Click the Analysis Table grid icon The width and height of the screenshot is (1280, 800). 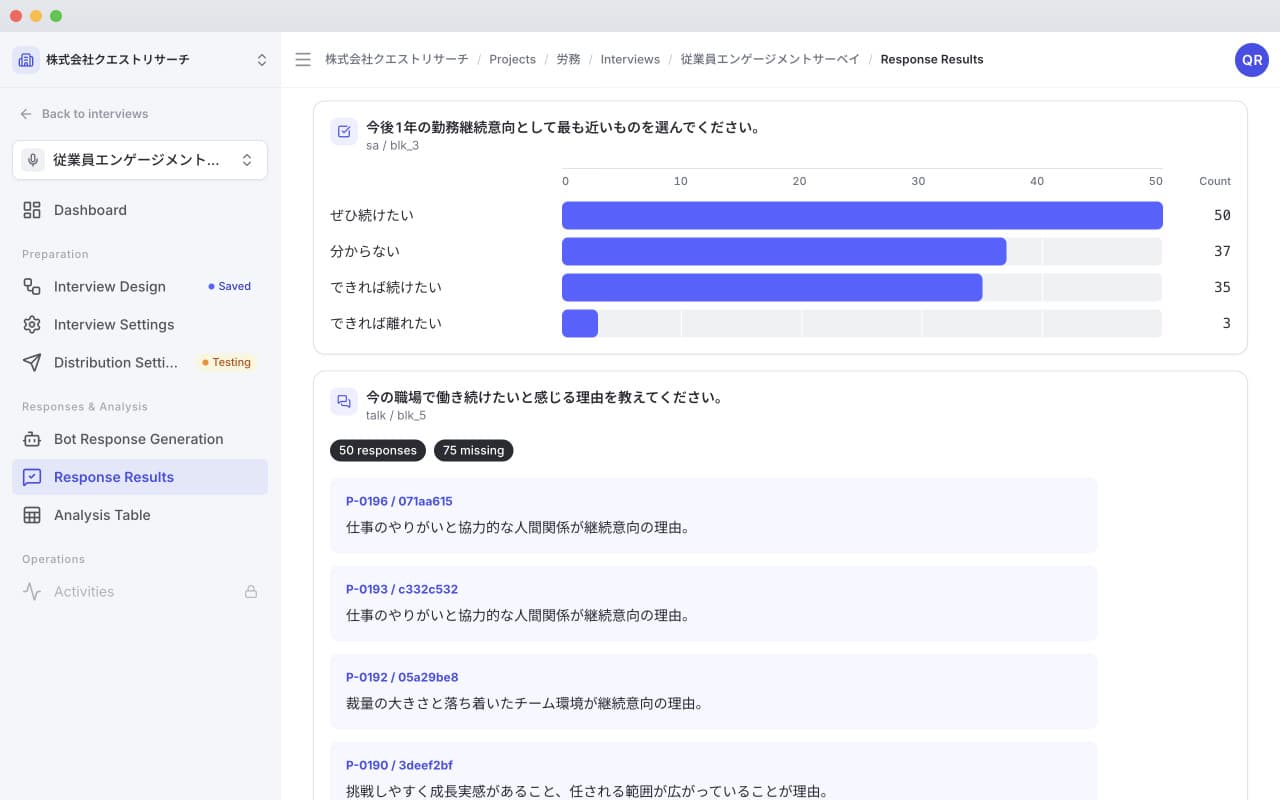point(32,515)
